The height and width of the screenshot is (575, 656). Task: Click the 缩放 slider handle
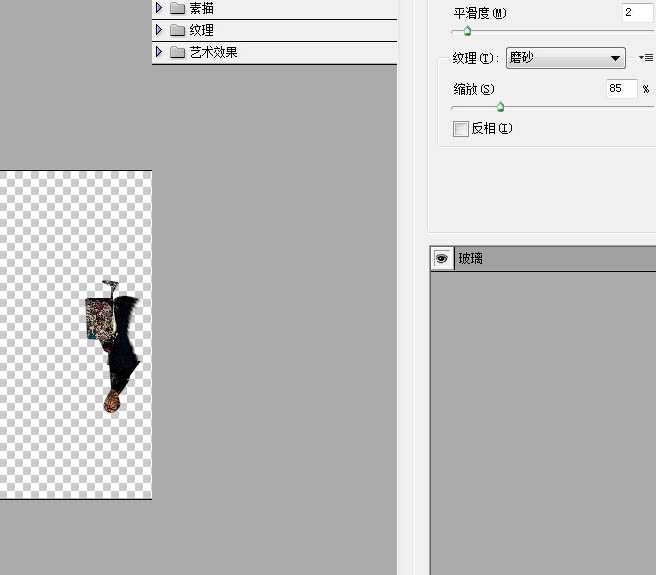(x=500, y=107)
